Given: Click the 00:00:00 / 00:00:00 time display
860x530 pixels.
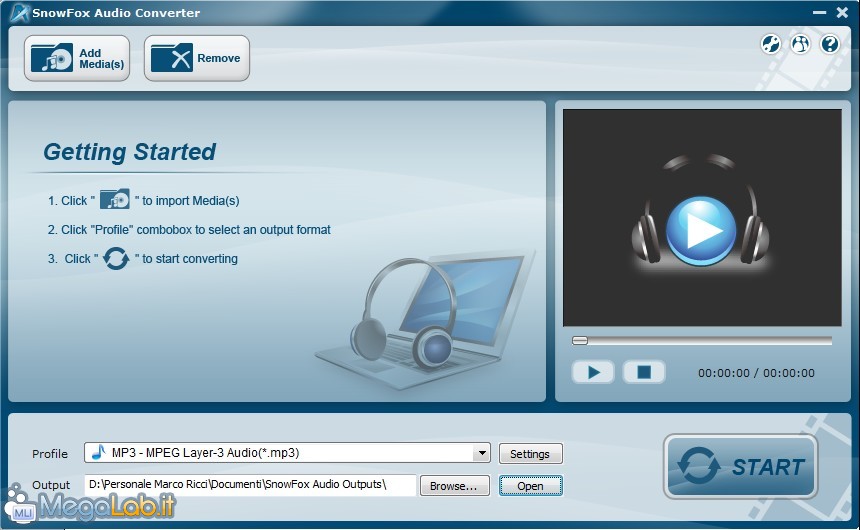Looking at the screenshot, I should 756,373.
